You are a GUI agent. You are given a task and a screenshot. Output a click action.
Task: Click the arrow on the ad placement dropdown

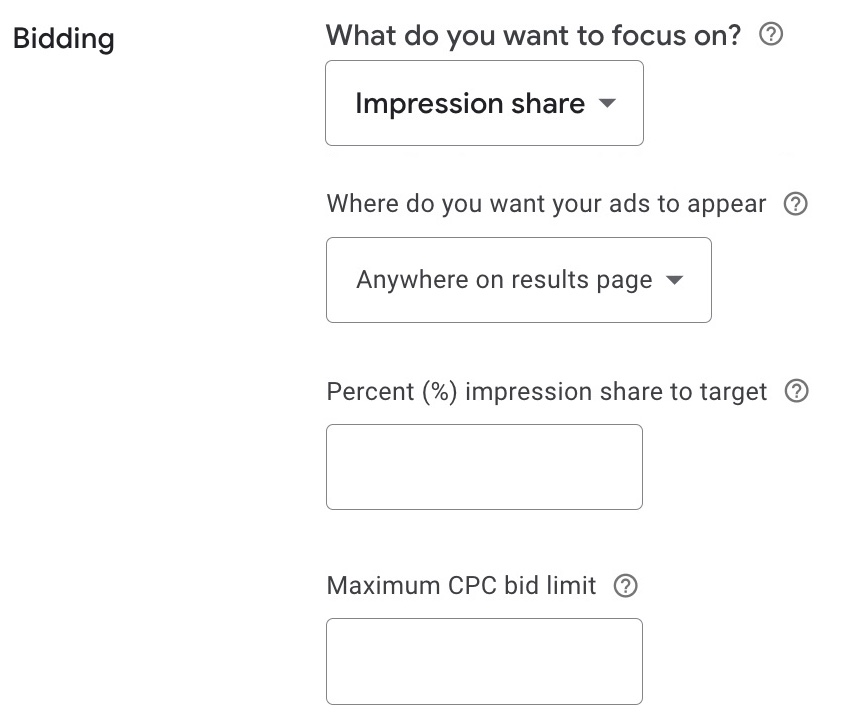click(x=676, y=280)
